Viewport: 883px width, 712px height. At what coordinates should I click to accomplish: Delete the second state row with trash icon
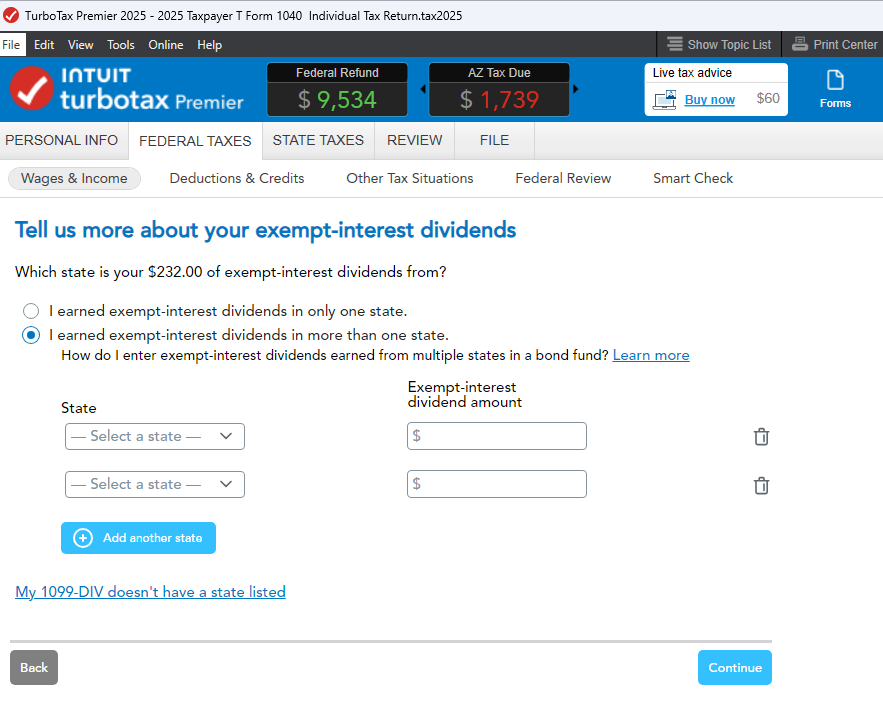(x=761, y=485)
